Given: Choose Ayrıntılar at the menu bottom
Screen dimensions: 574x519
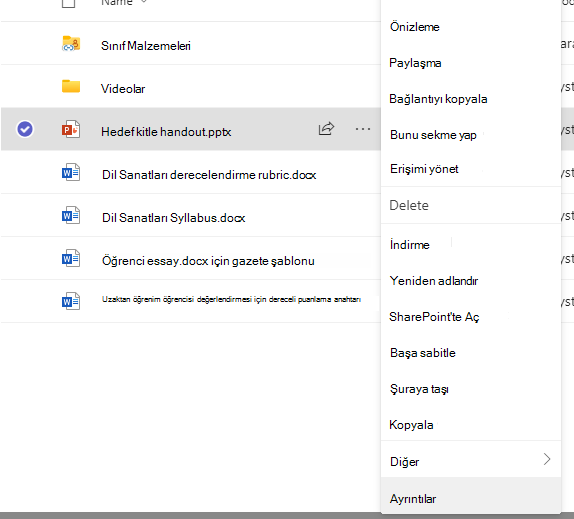Looking at the screenshot, I should coord(413,499).
